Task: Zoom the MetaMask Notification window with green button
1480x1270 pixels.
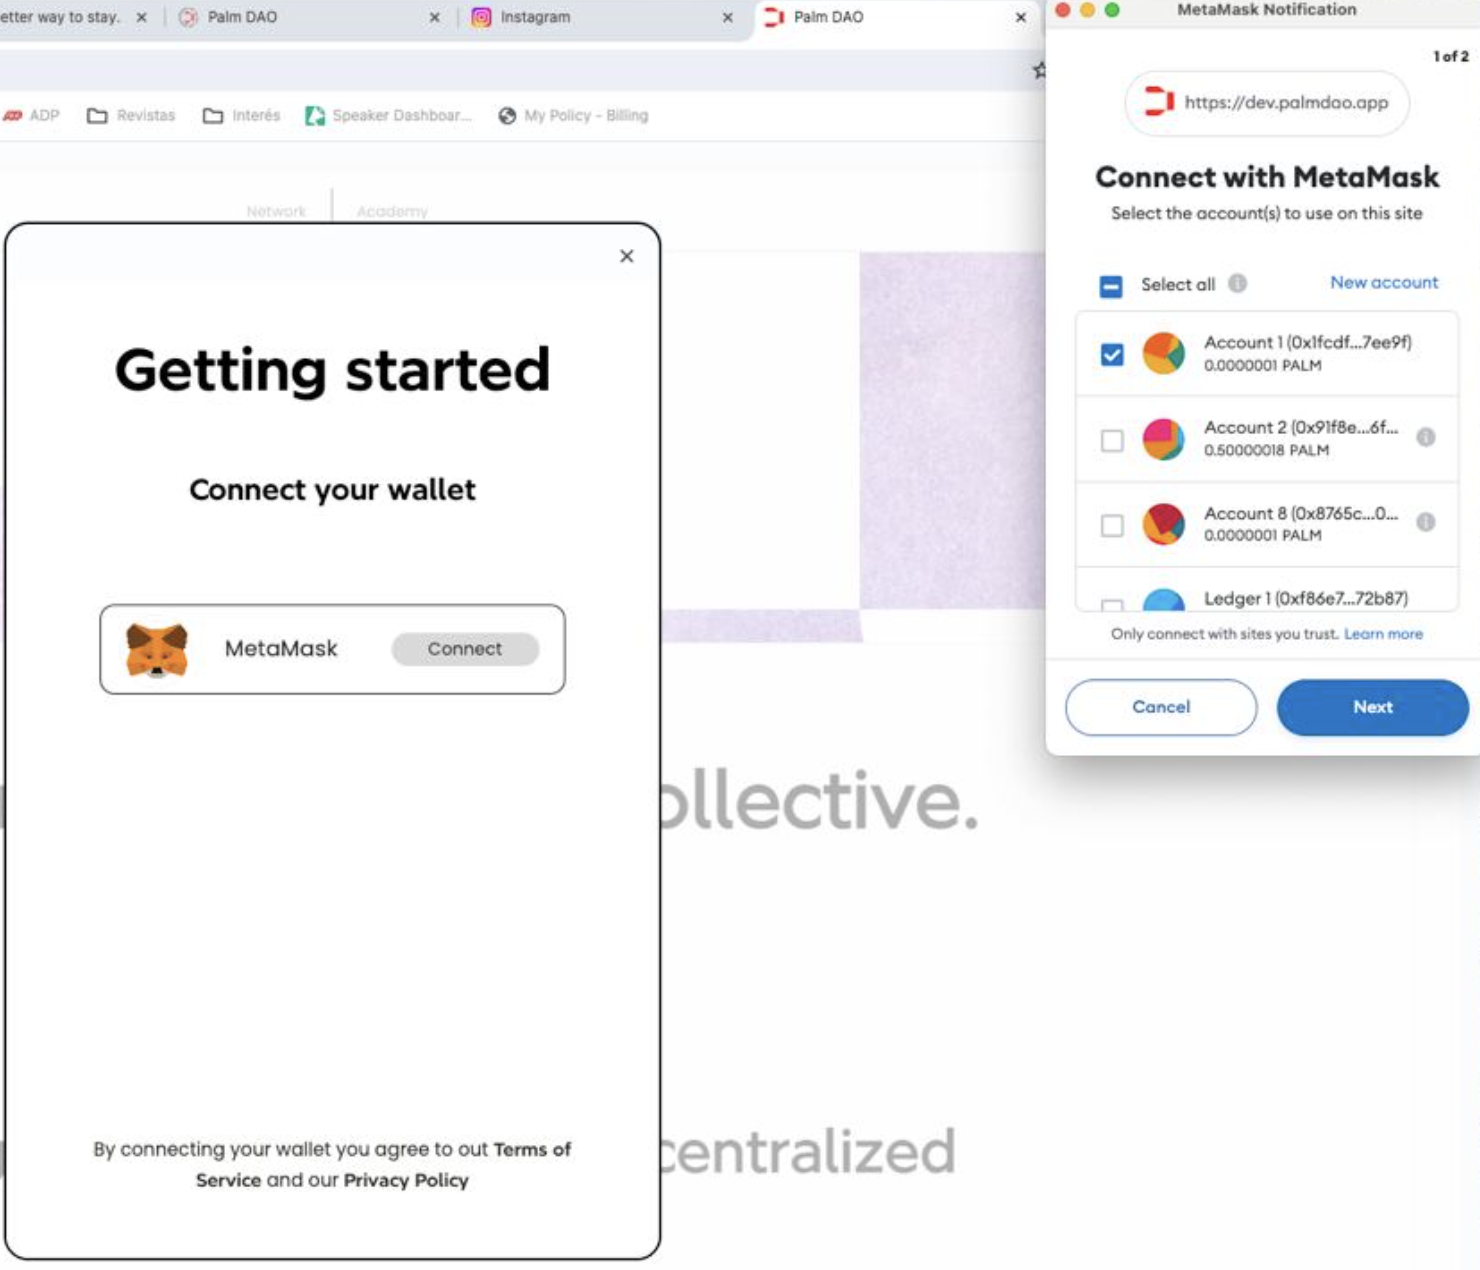Action: pos(1111,10)
